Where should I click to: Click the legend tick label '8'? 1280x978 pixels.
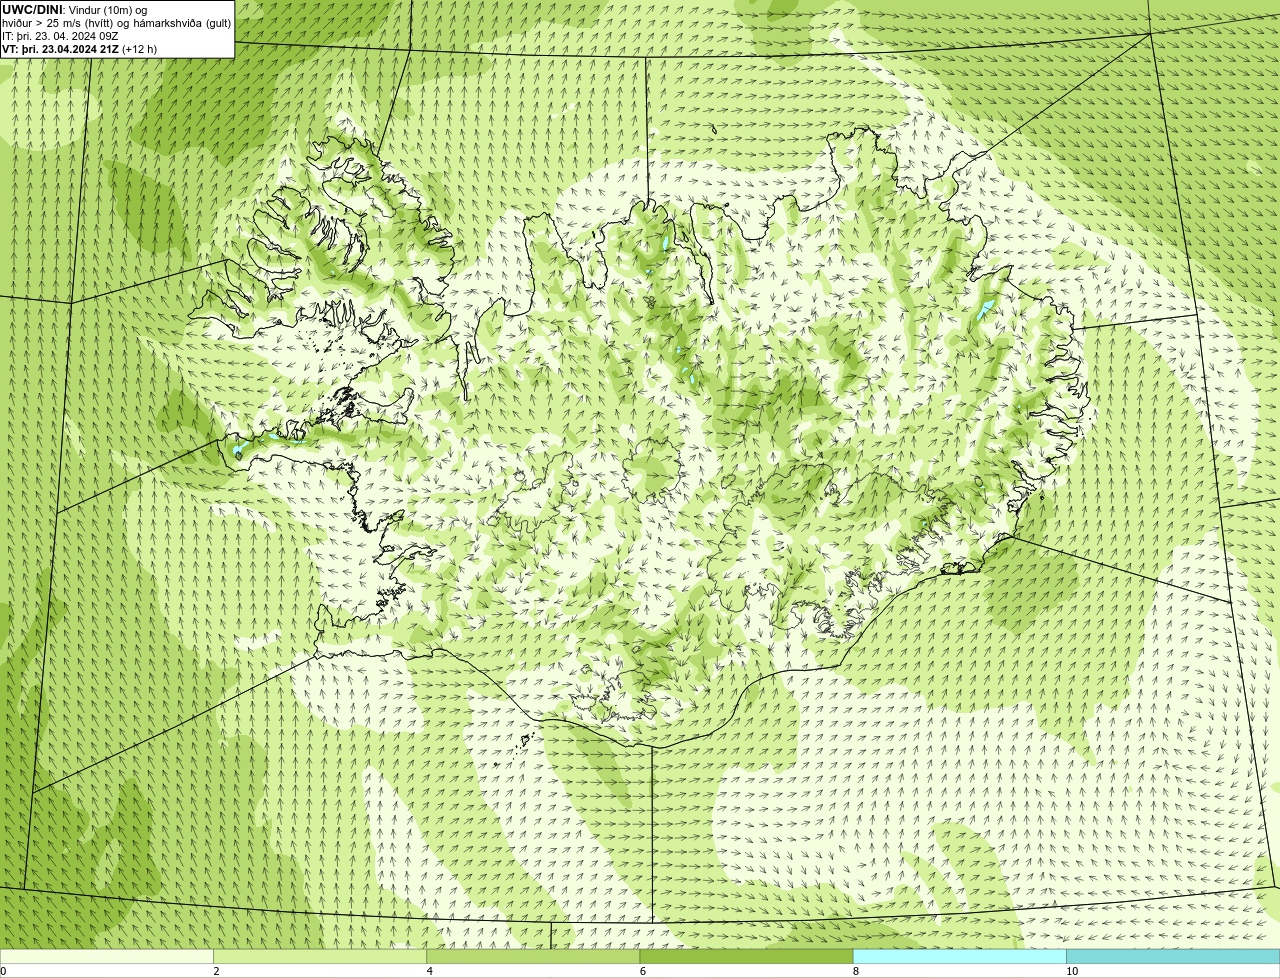coord(856,971)
